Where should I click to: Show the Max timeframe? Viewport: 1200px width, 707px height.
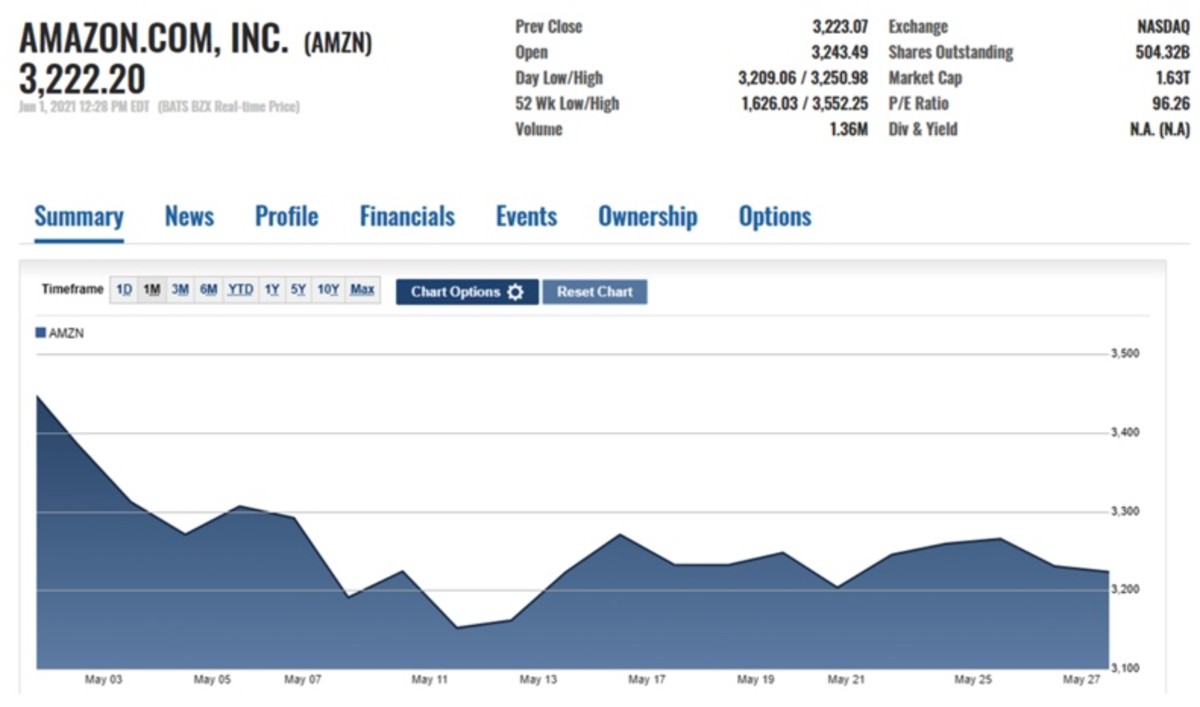pos(362,290)
